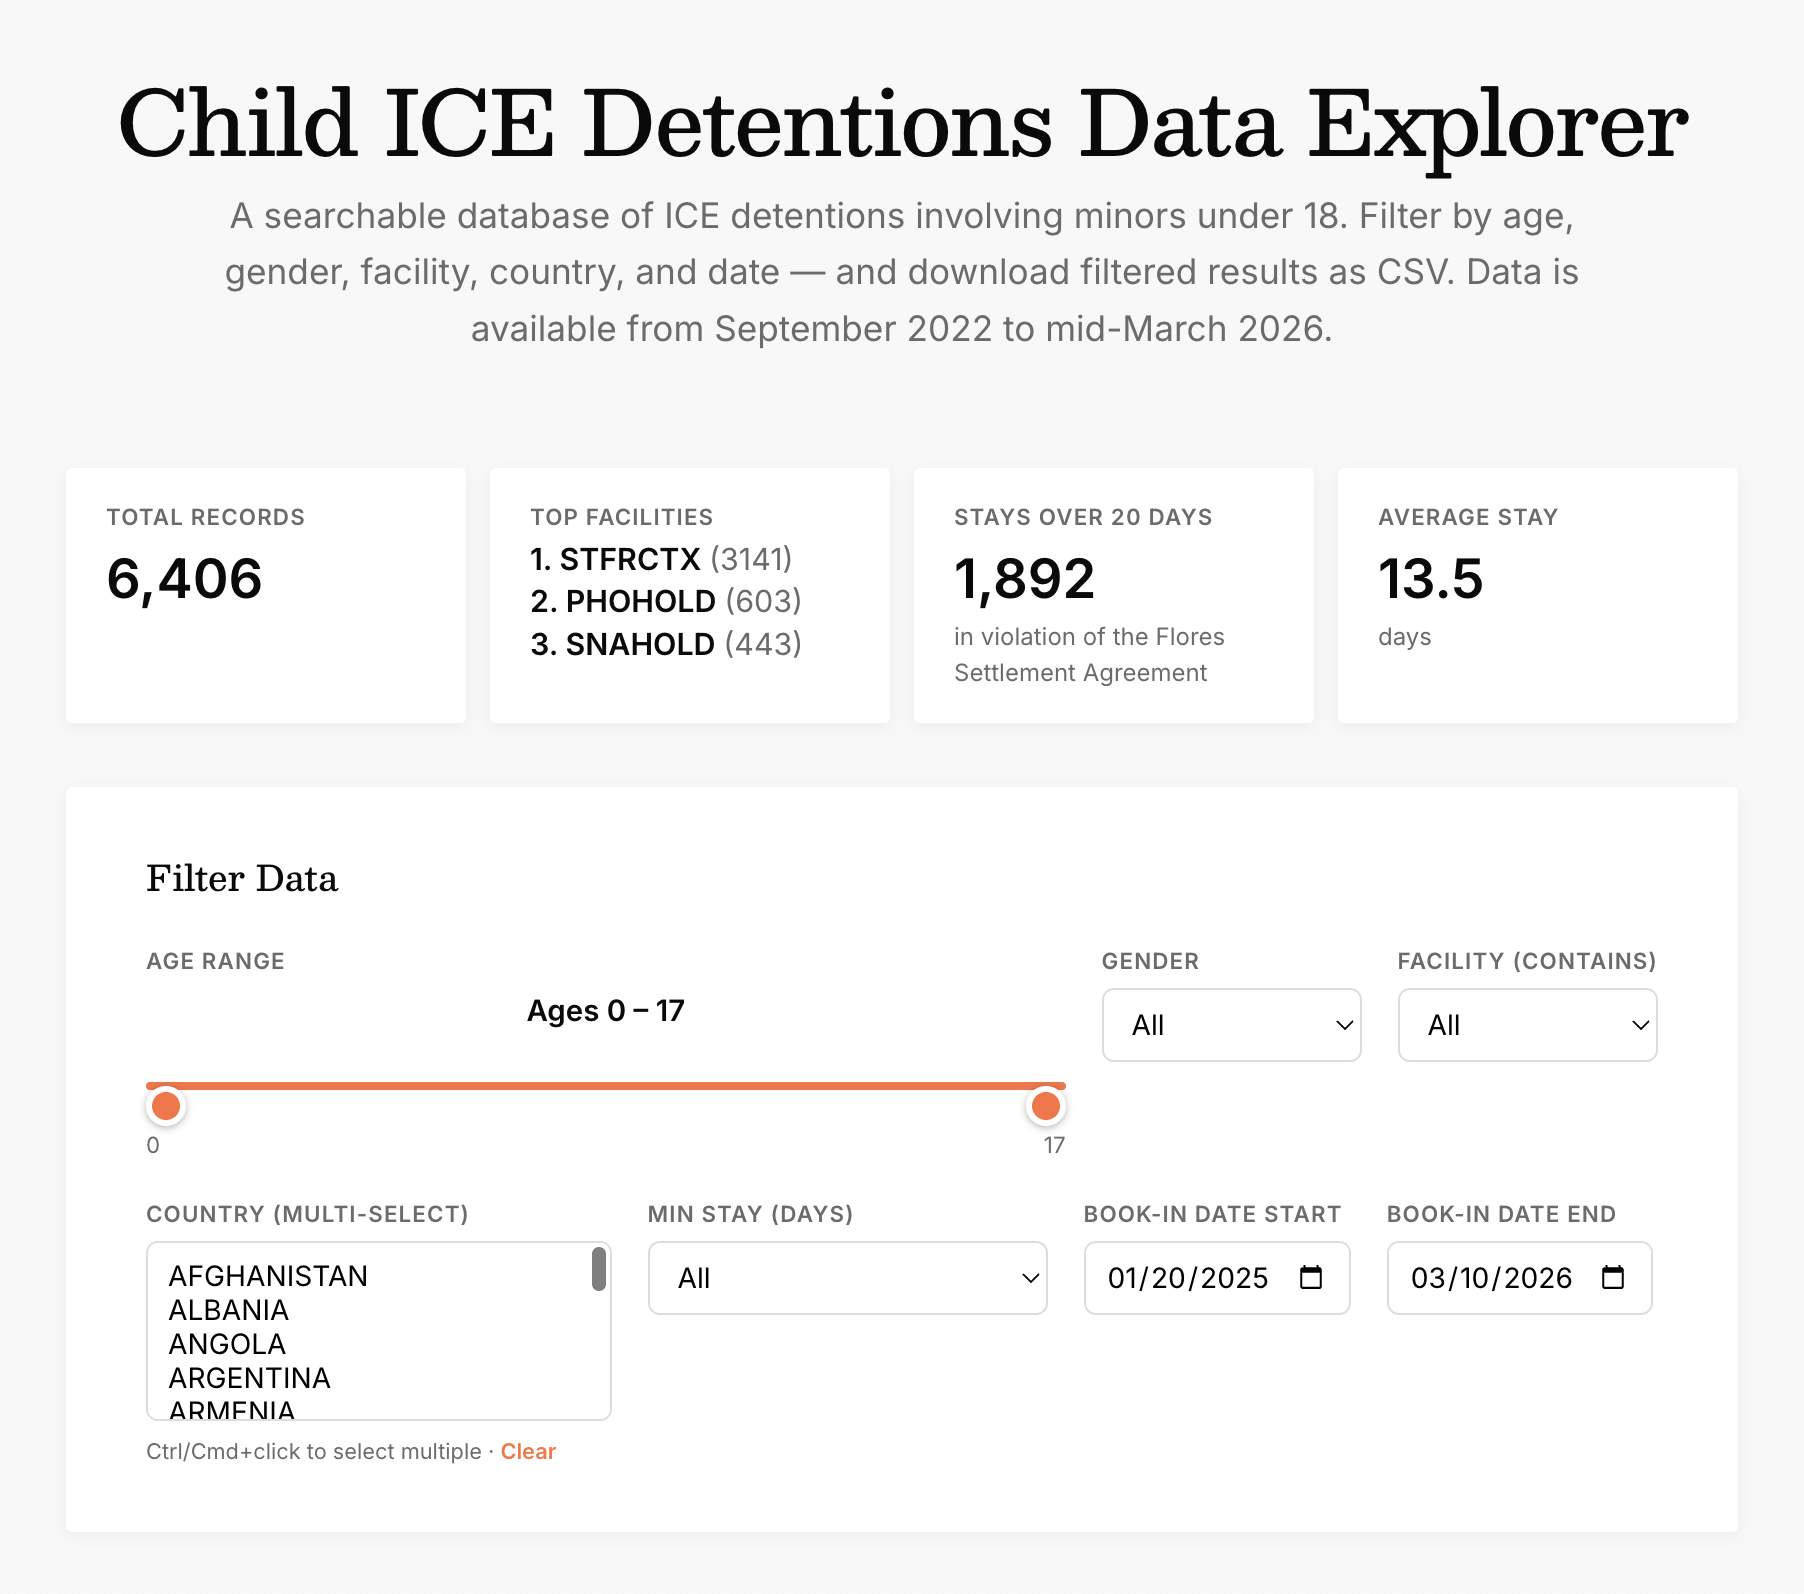
Task: Open the Book-in Date Start calendar picker
Action: pyautogui.click(x=1311, y=1277)
